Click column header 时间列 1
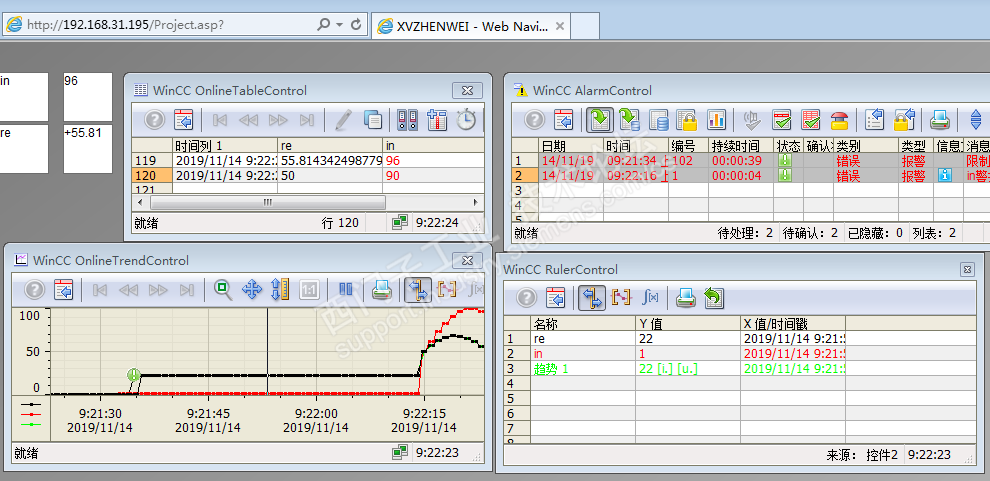 pyautogui.click(x=225, y=145)
